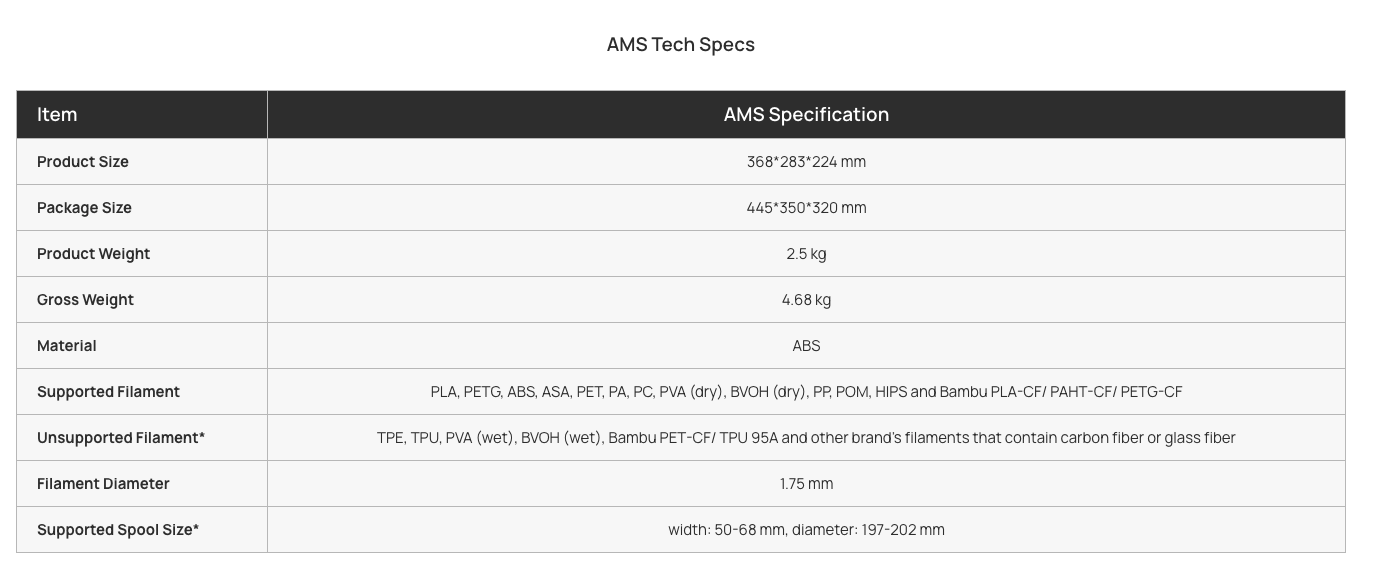Click the supported filament list starting with PLA

pyautogui.click(x=806, y=391)
